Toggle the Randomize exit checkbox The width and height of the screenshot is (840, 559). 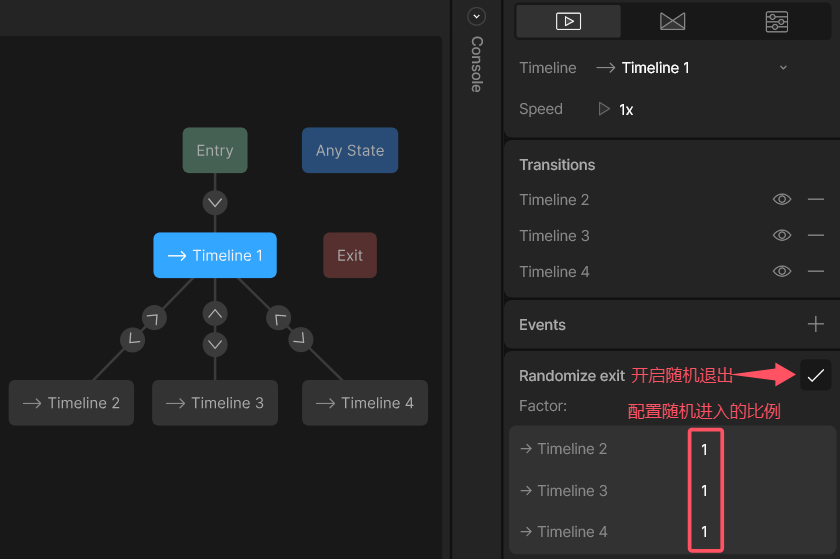(x=815, y=375)
